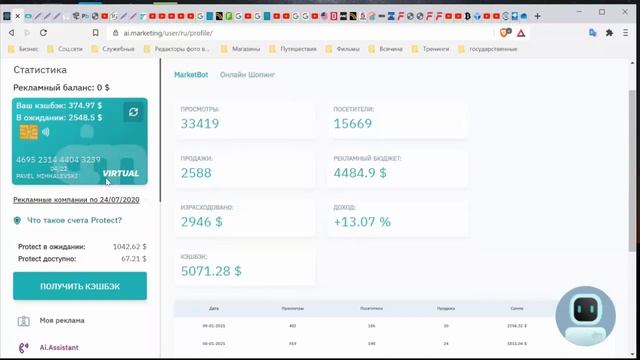Viewport: 640px width, 360px height.
Task: Click the site lock icon in address bar
Action: pyautogui.click(x=116, y=33)
